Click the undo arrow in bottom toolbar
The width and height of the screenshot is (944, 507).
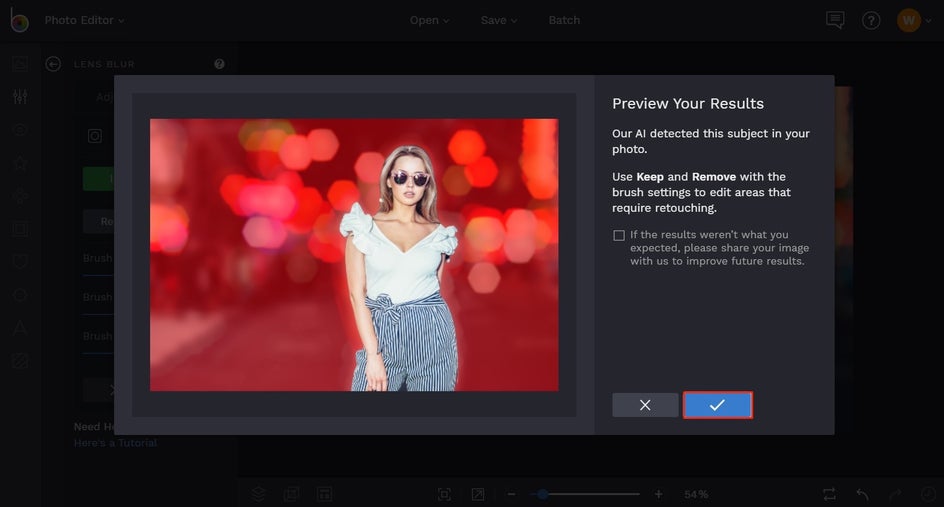[x=862, y=494]
